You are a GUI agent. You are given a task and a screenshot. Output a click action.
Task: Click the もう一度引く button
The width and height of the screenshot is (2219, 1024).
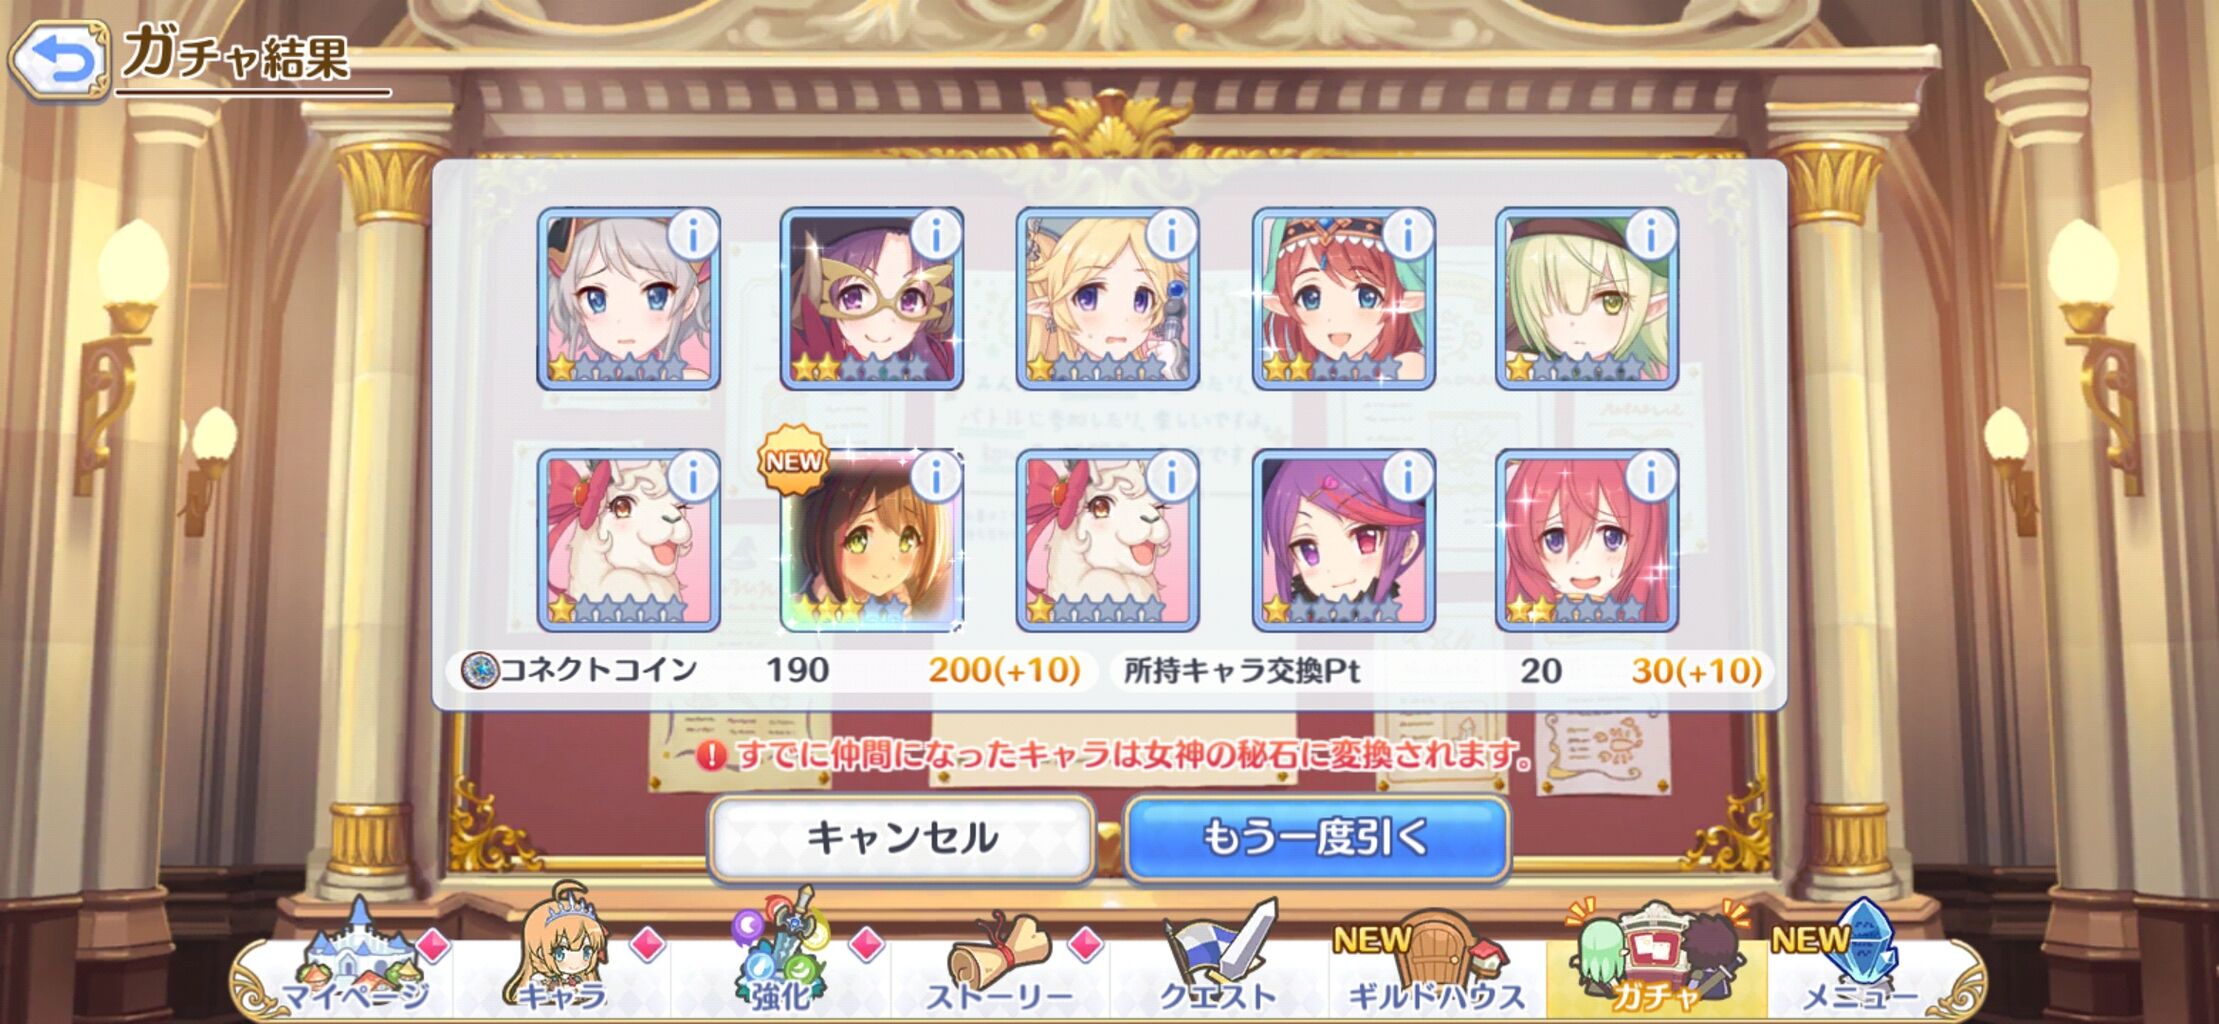pos(1316,838)
